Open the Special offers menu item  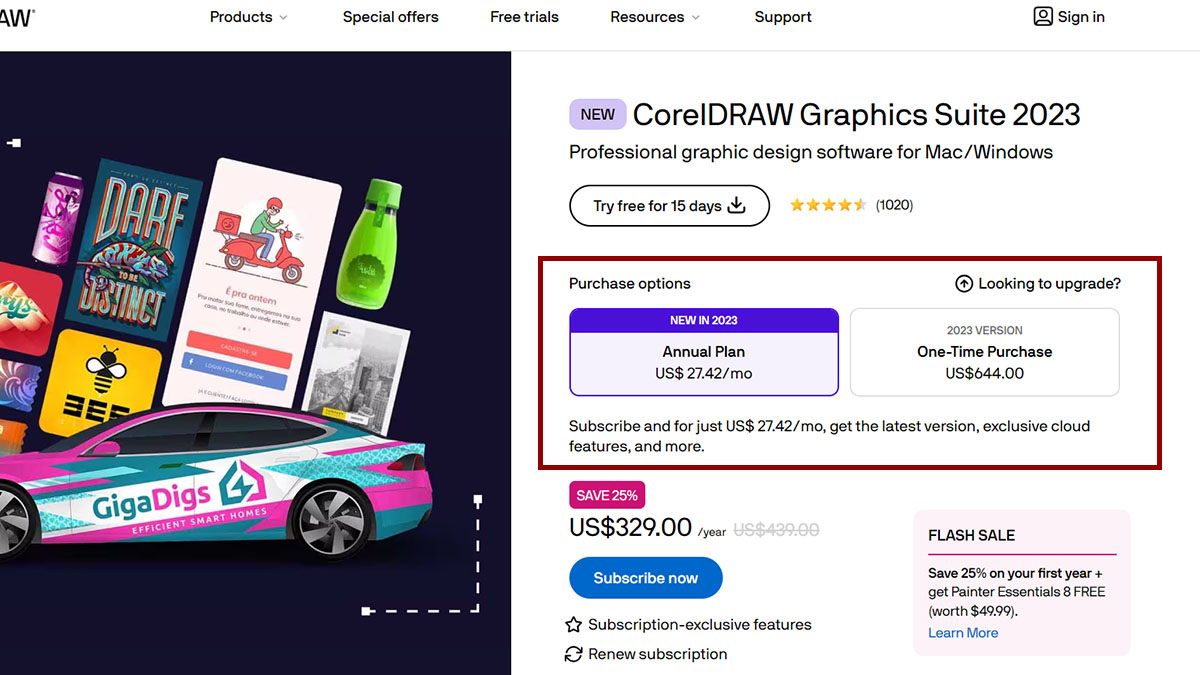390,17
